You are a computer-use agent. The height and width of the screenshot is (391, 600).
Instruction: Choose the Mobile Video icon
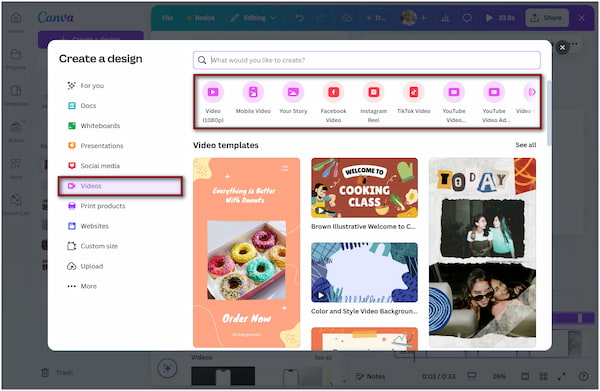coord(253,92)
